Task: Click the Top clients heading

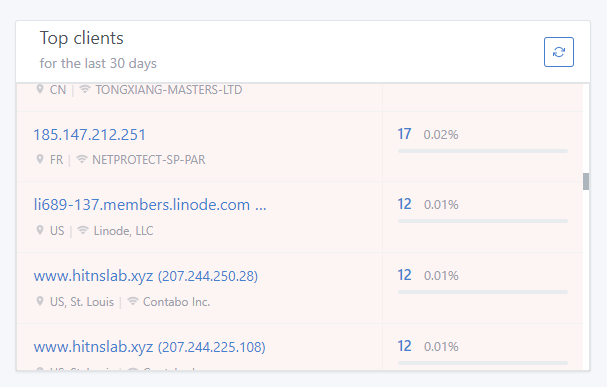Action: [82, 38]
